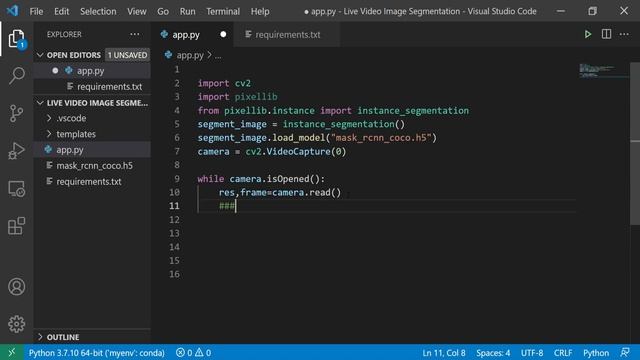The width and height of the screenshot is (640, 360).
Task: Open Explorer views and more actions ellipsis
Action: [135, 34]
